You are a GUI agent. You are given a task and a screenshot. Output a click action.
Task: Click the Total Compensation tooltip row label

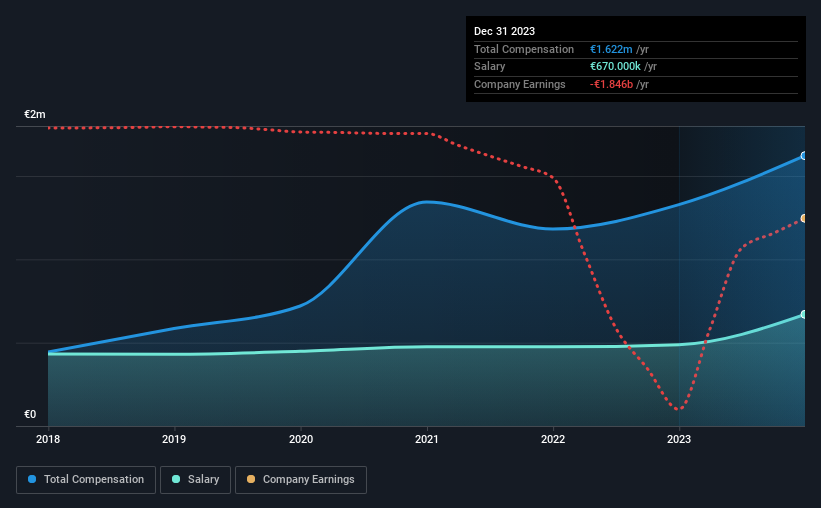524,49
